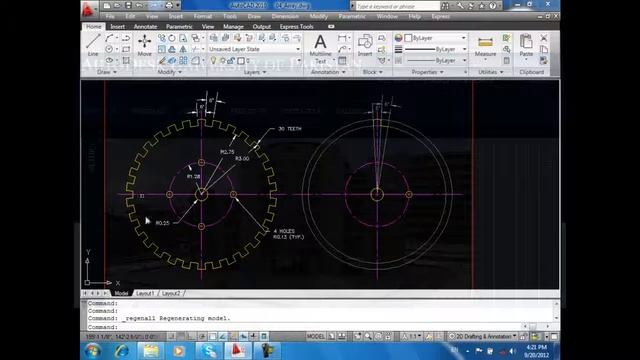Expand the Block panel
The image size is (640, 360).
click(x=373, y=72)
